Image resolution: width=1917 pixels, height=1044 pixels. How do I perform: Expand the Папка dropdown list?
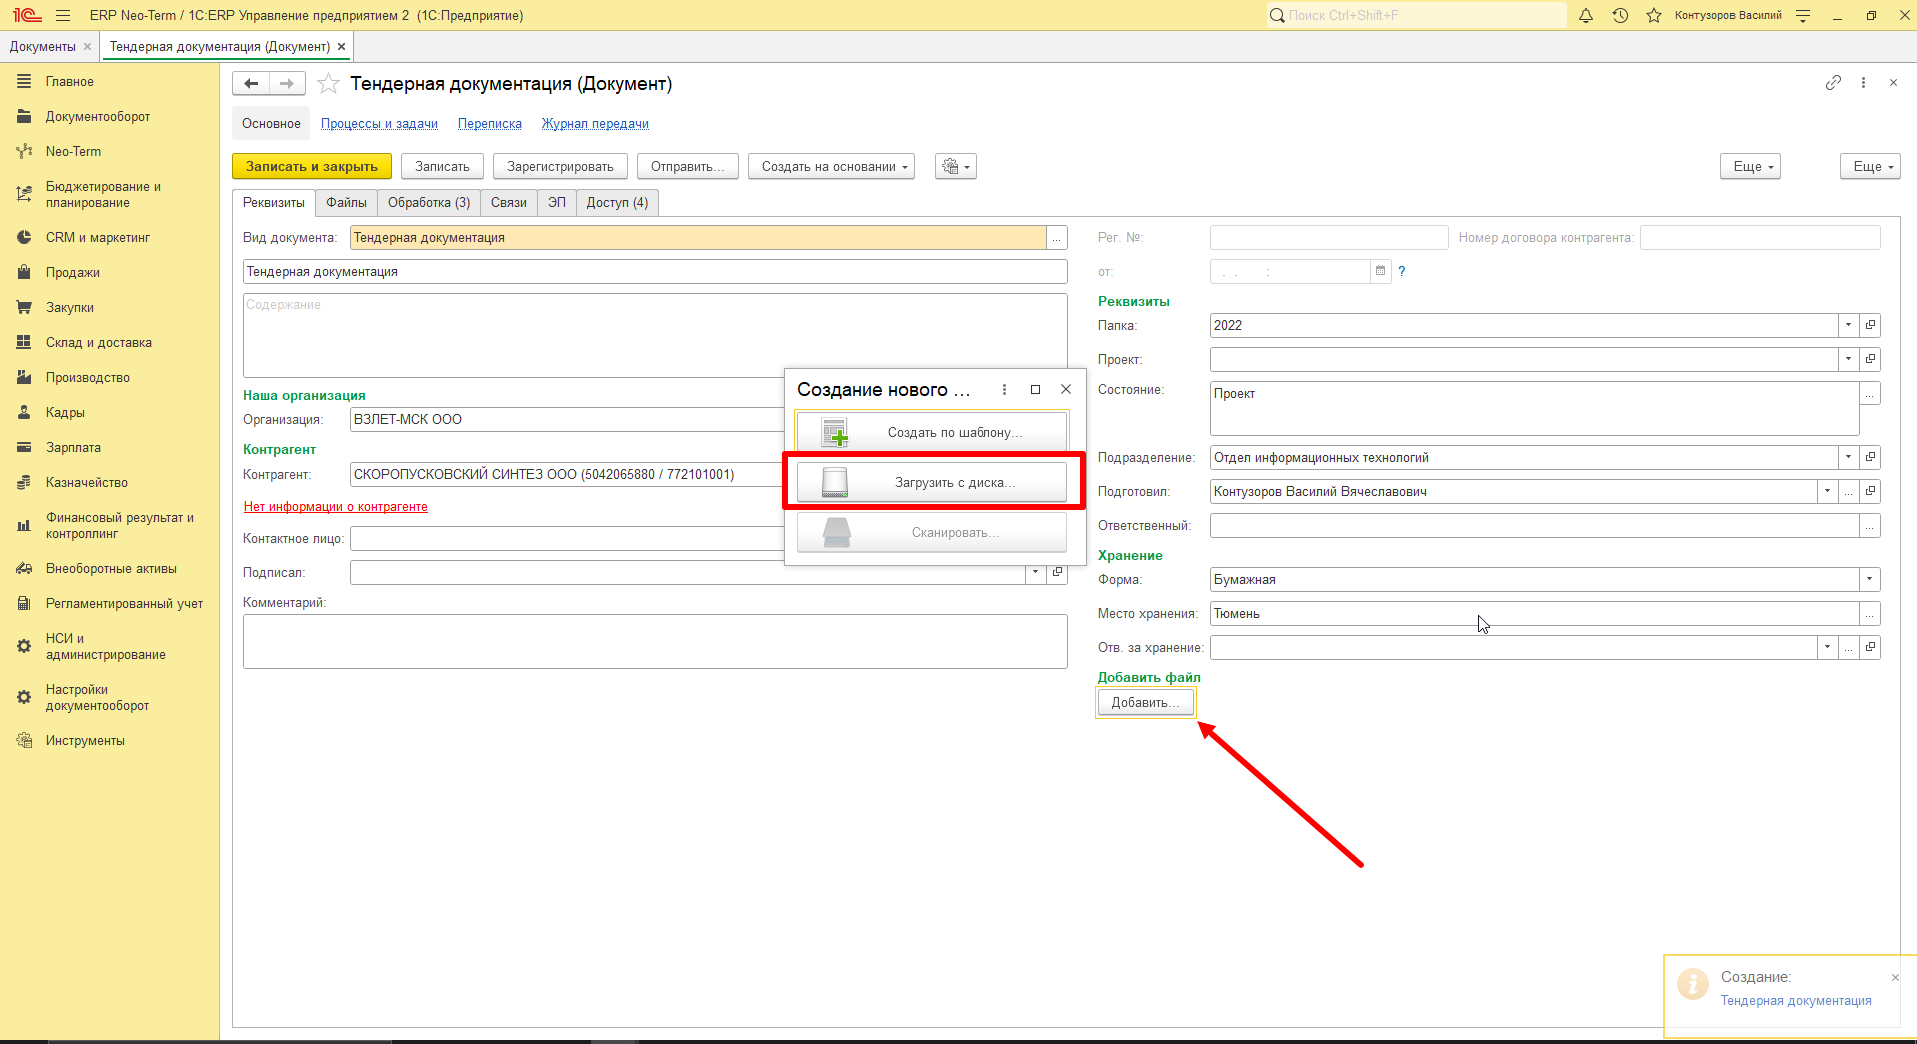coord(1848,325)
